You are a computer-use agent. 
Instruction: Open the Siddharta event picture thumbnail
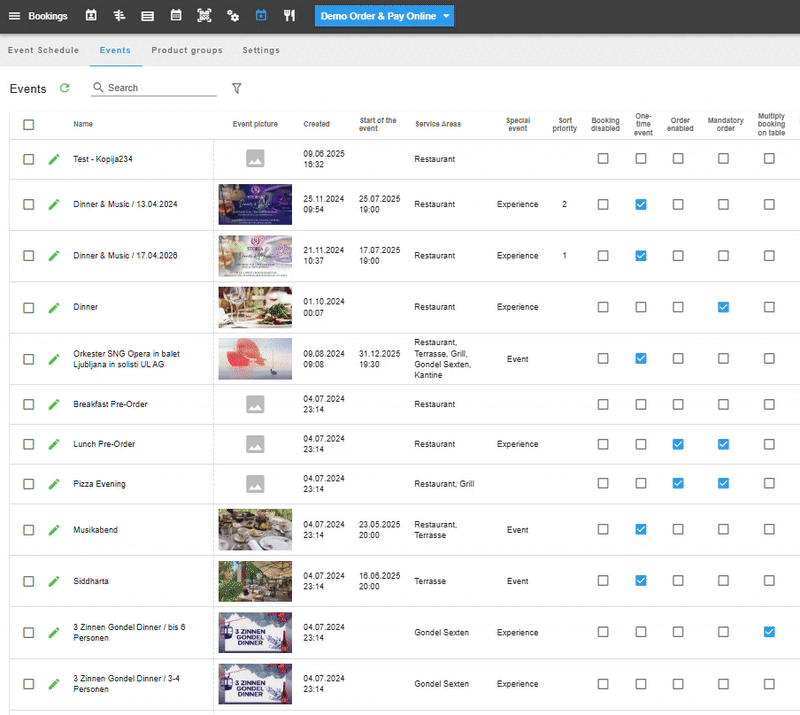(x=255, y=581)
